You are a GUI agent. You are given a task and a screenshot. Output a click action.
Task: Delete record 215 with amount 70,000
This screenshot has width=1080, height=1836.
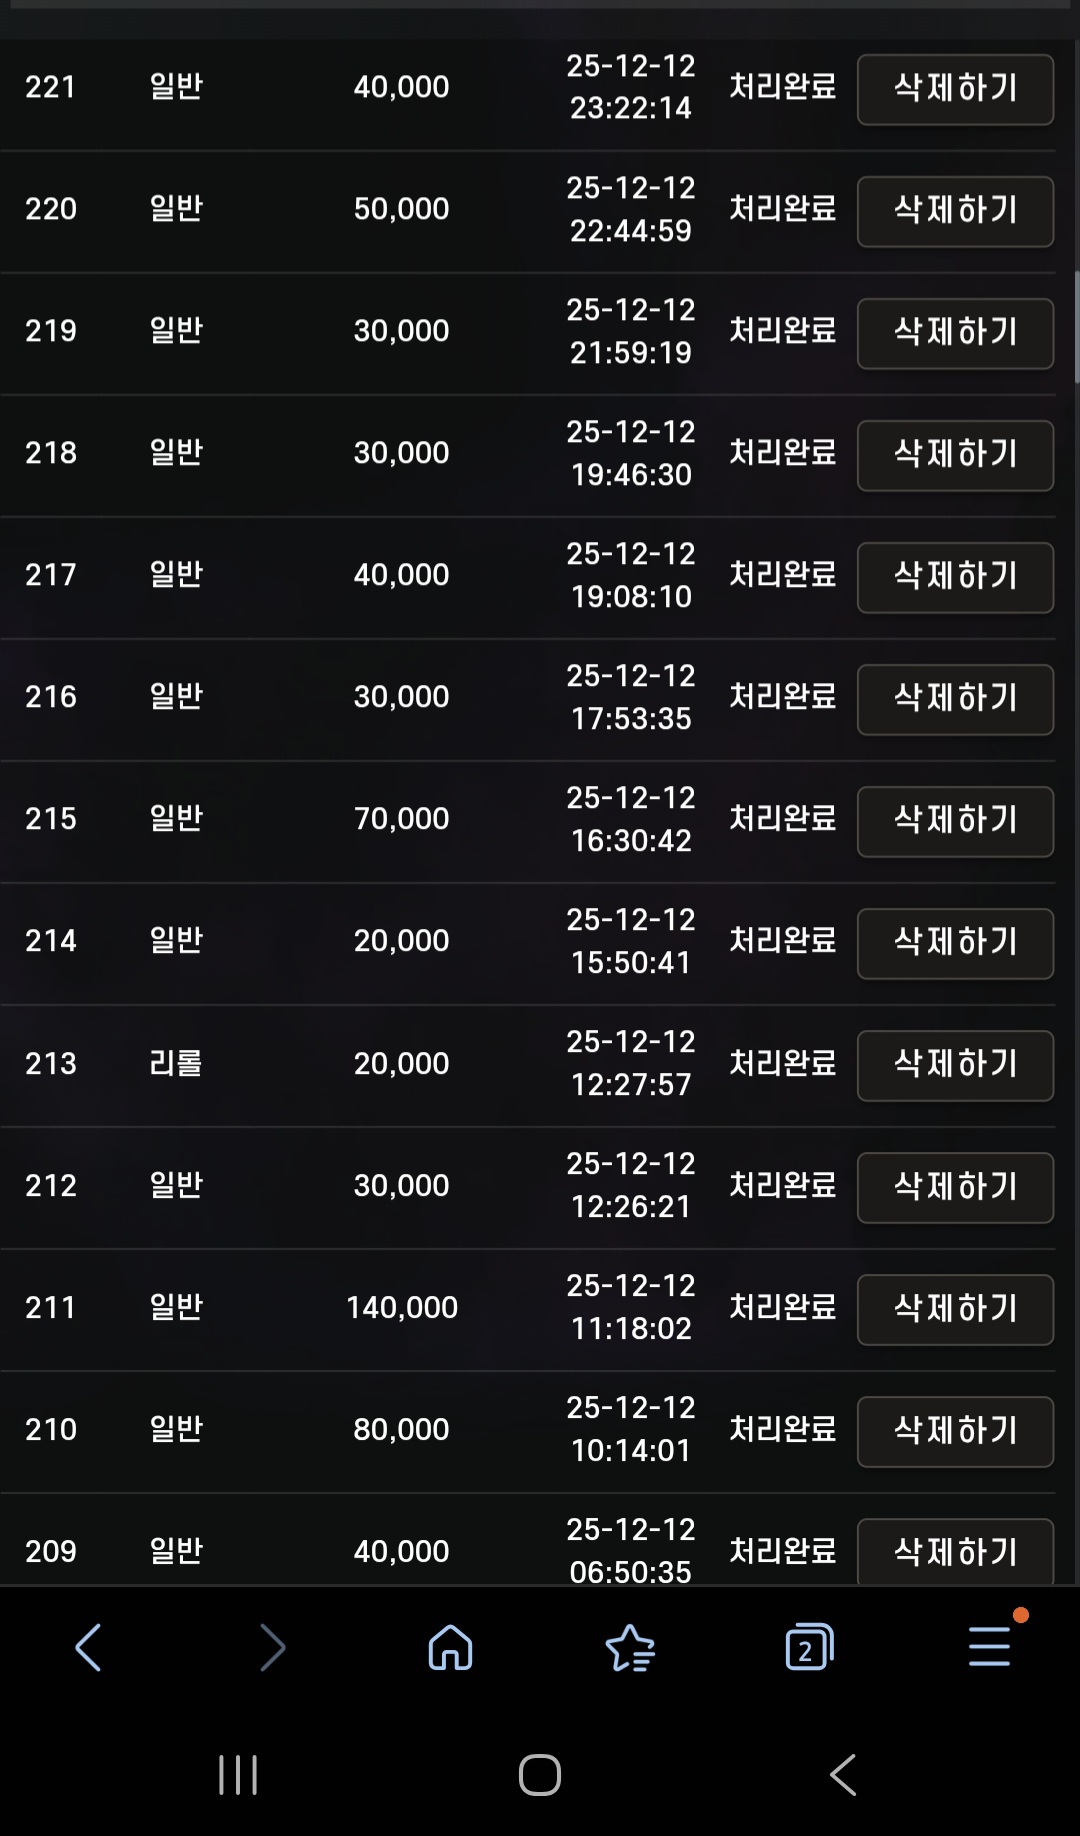(x=955, y=821)
